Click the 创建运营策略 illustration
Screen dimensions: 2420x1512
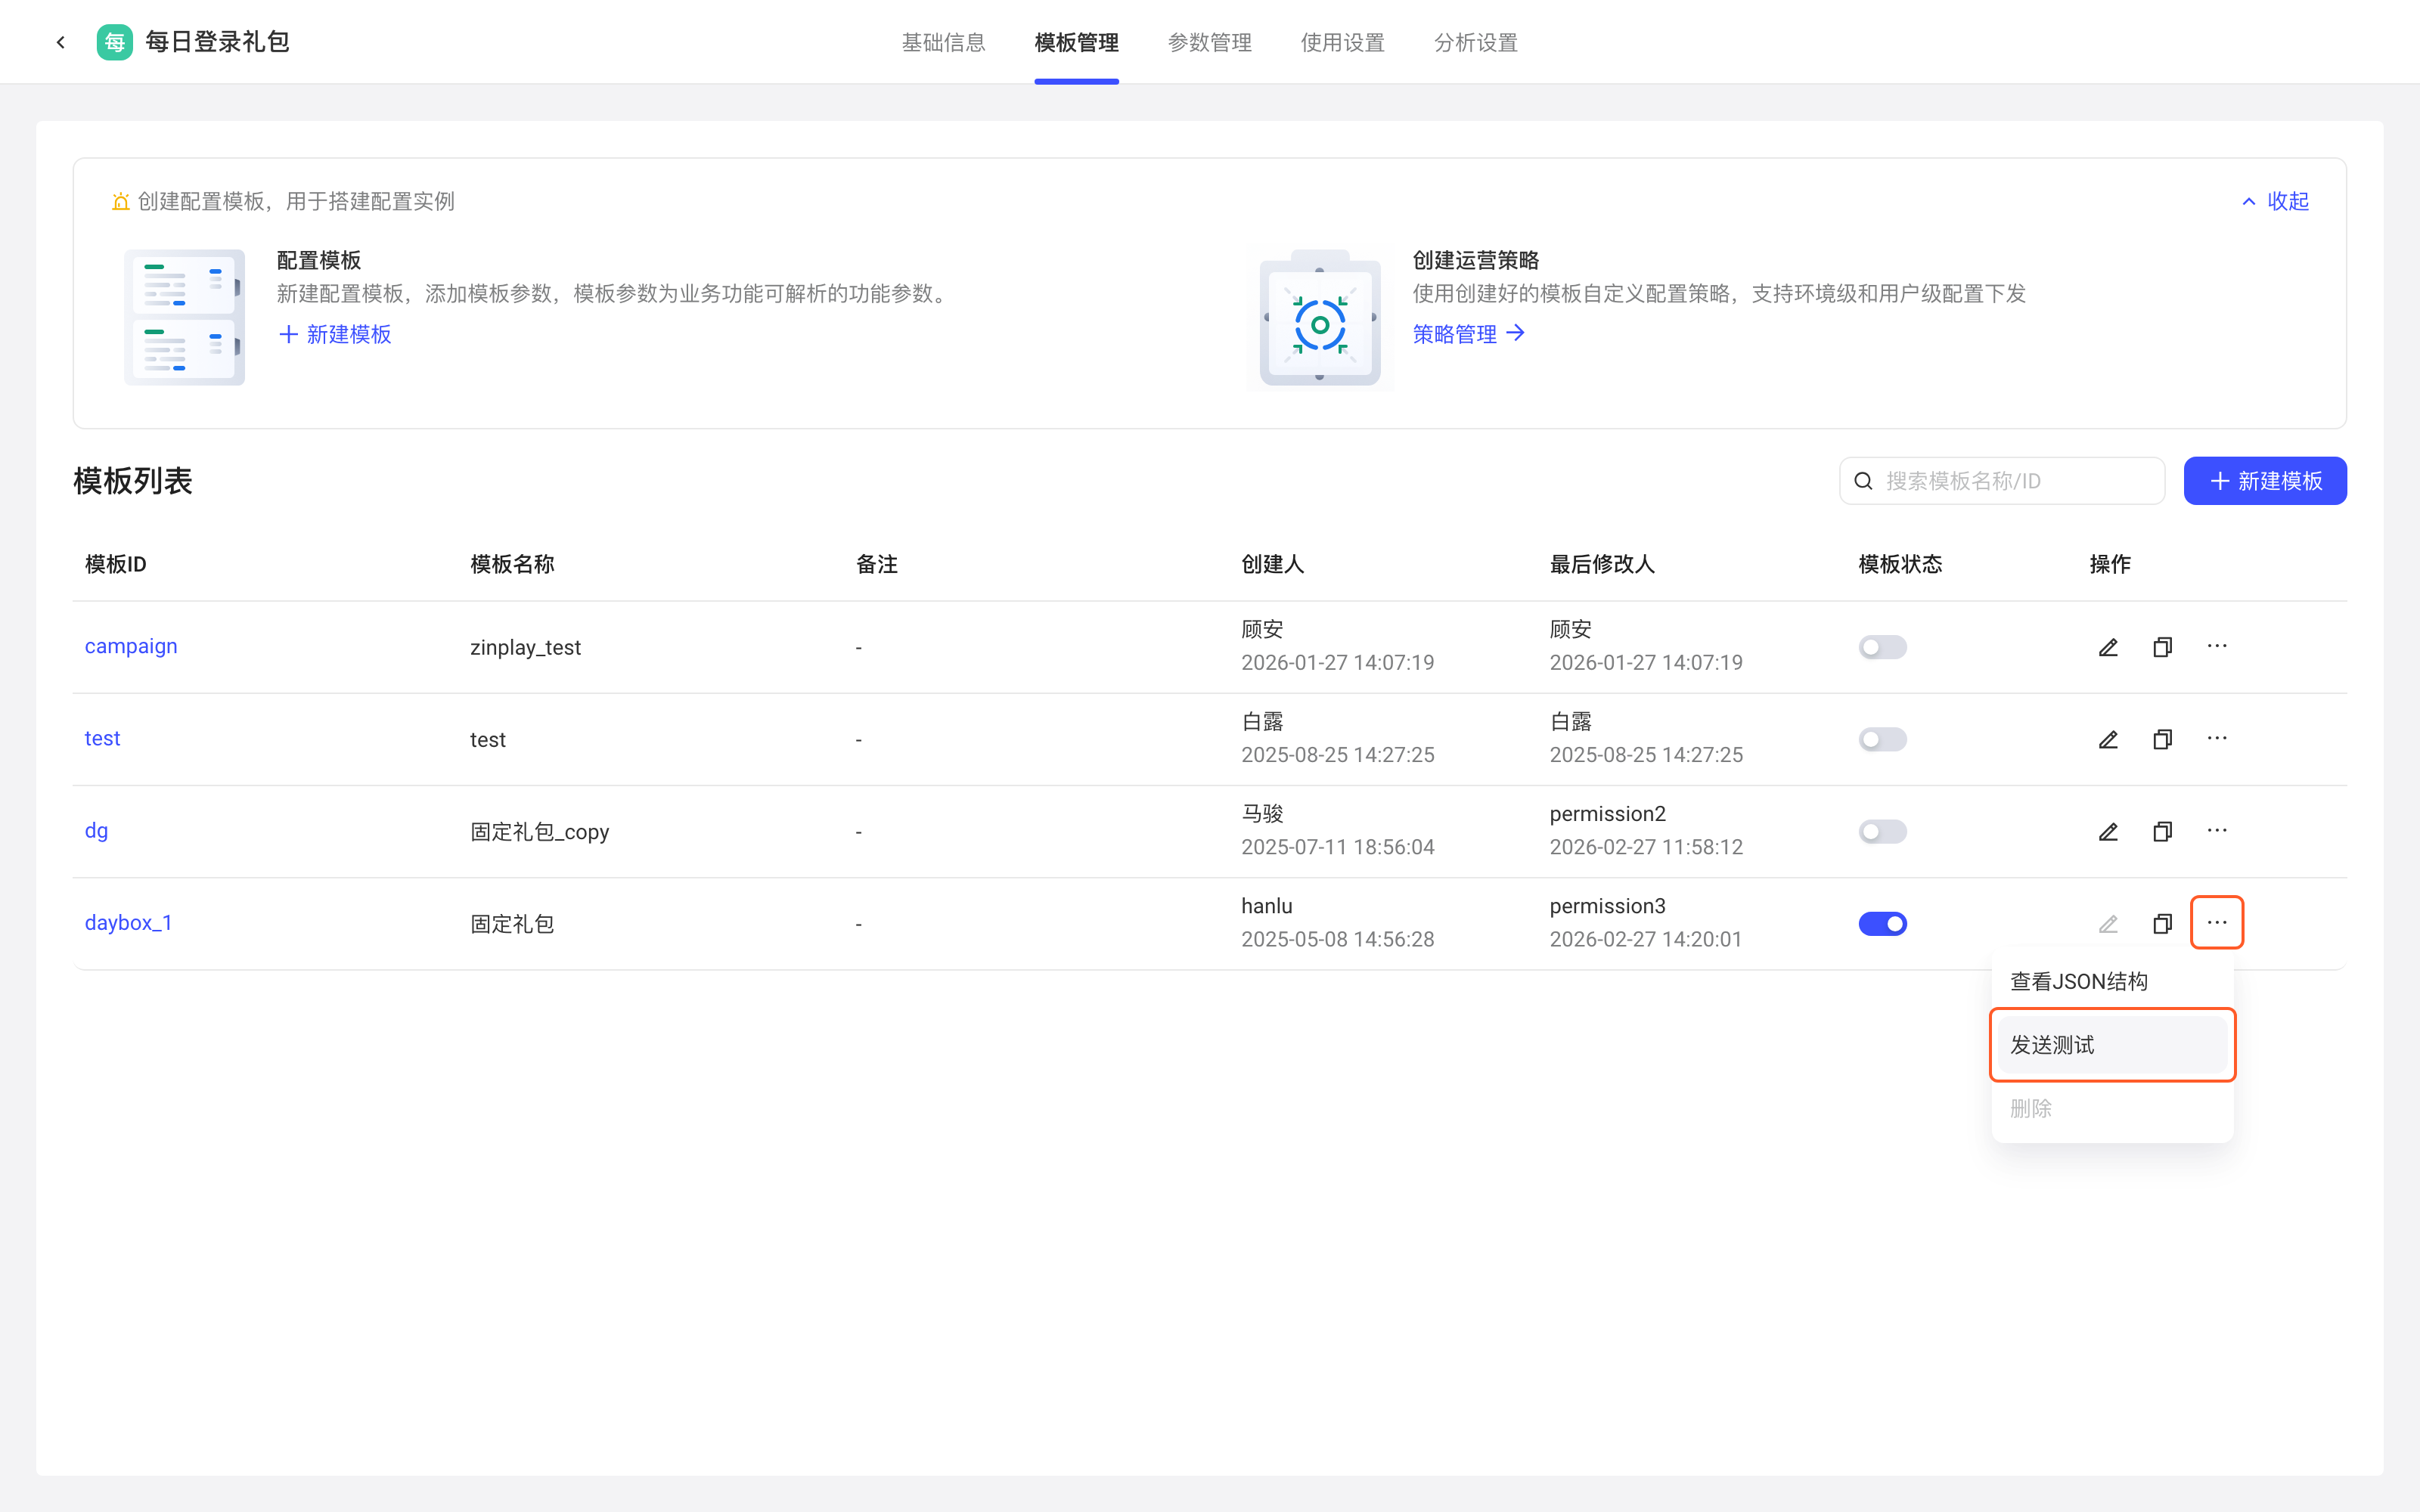click(1320, 317)
